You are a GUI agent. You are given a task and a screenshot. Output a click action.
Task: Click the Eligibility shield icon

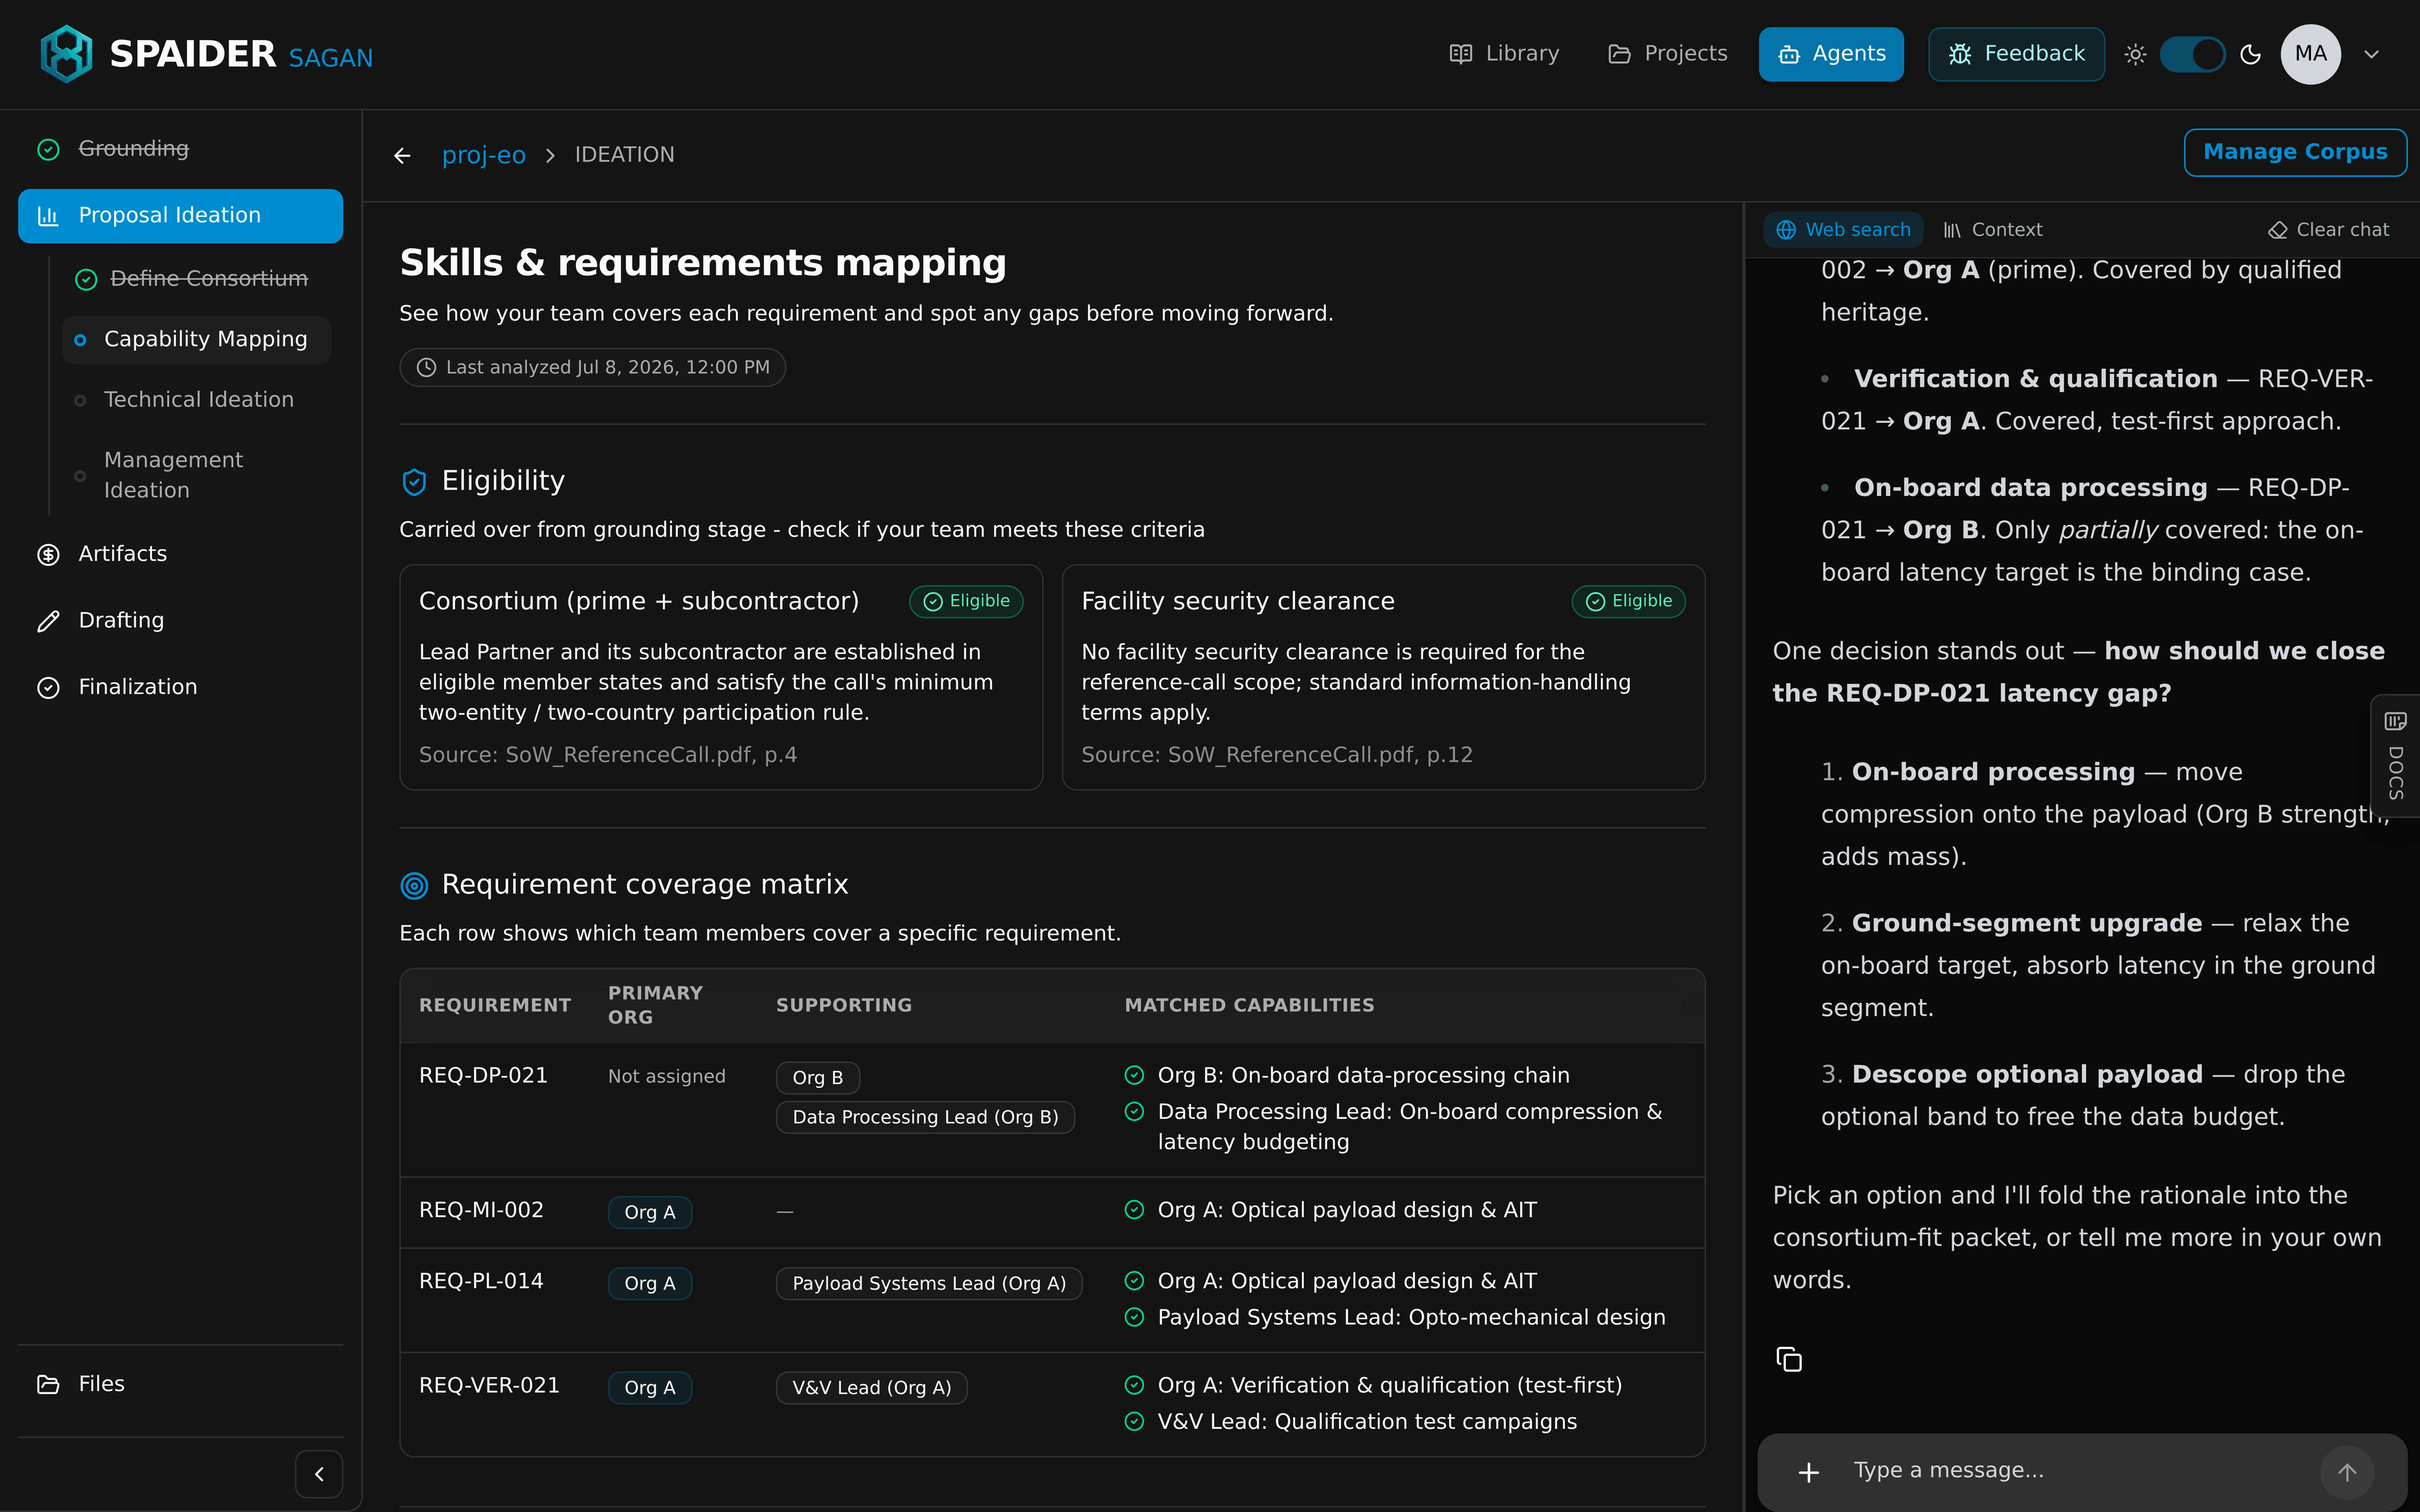coord(414,482)
